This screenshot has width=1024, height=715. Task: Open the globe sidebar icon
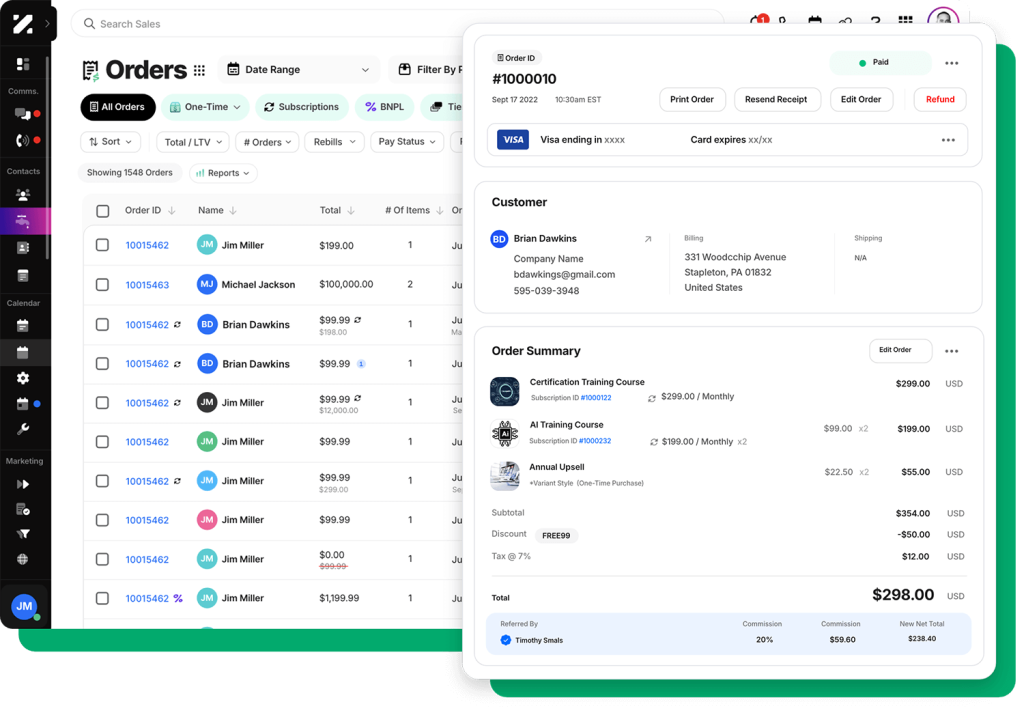(x=23, y=560)
